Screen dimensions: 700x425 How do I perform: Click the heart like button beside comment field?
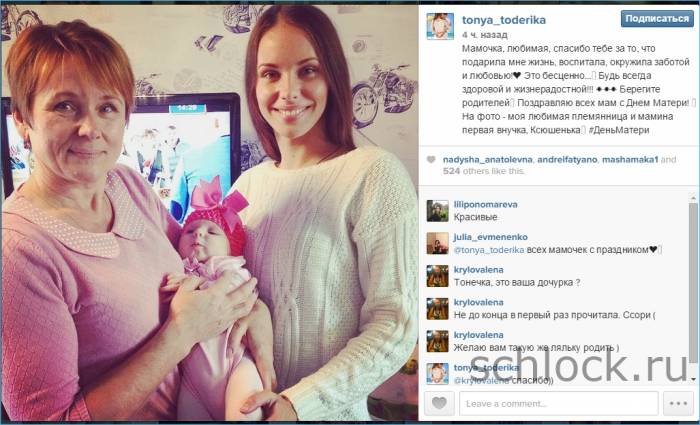(x=439, y=403)
